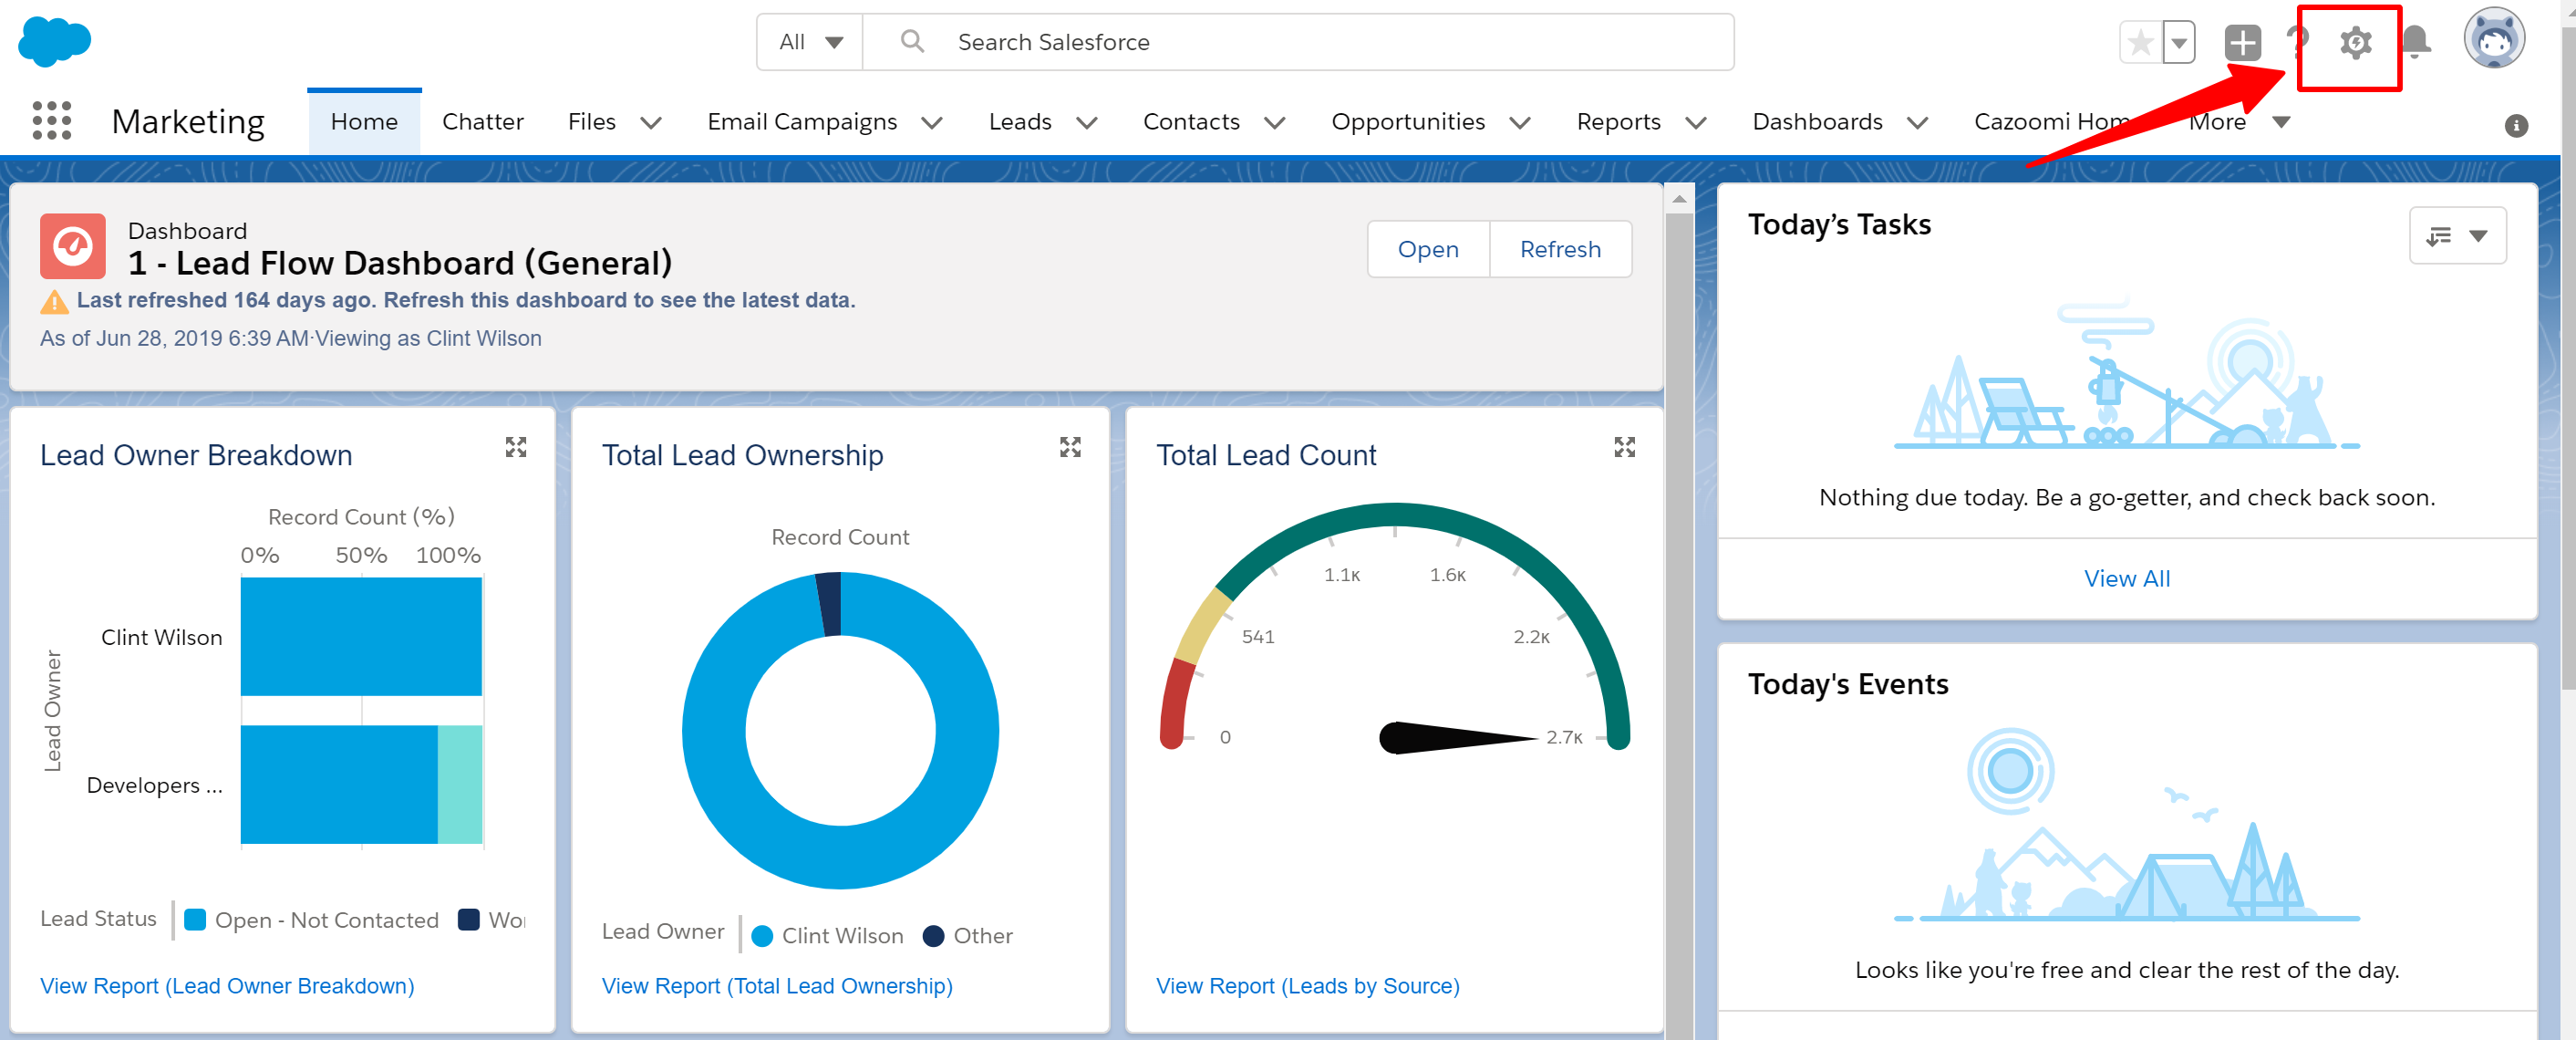Screen dimensions: 2576x1040
Task: Click the dashboard Open button
Action: tap(1428, 249)
